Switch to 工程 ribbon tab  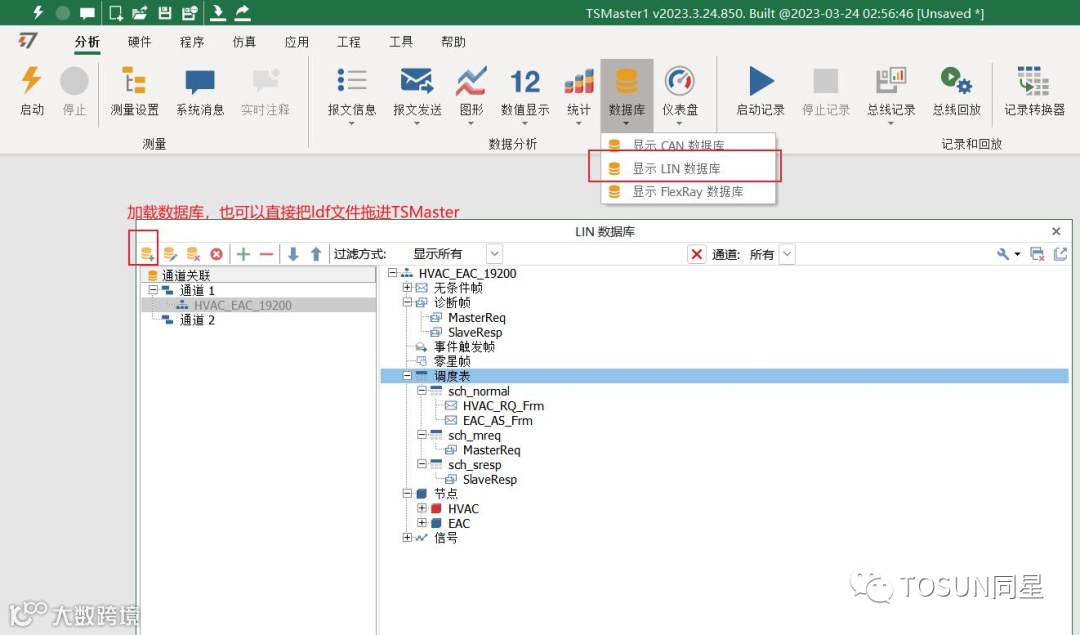click(x=349, y=42)
